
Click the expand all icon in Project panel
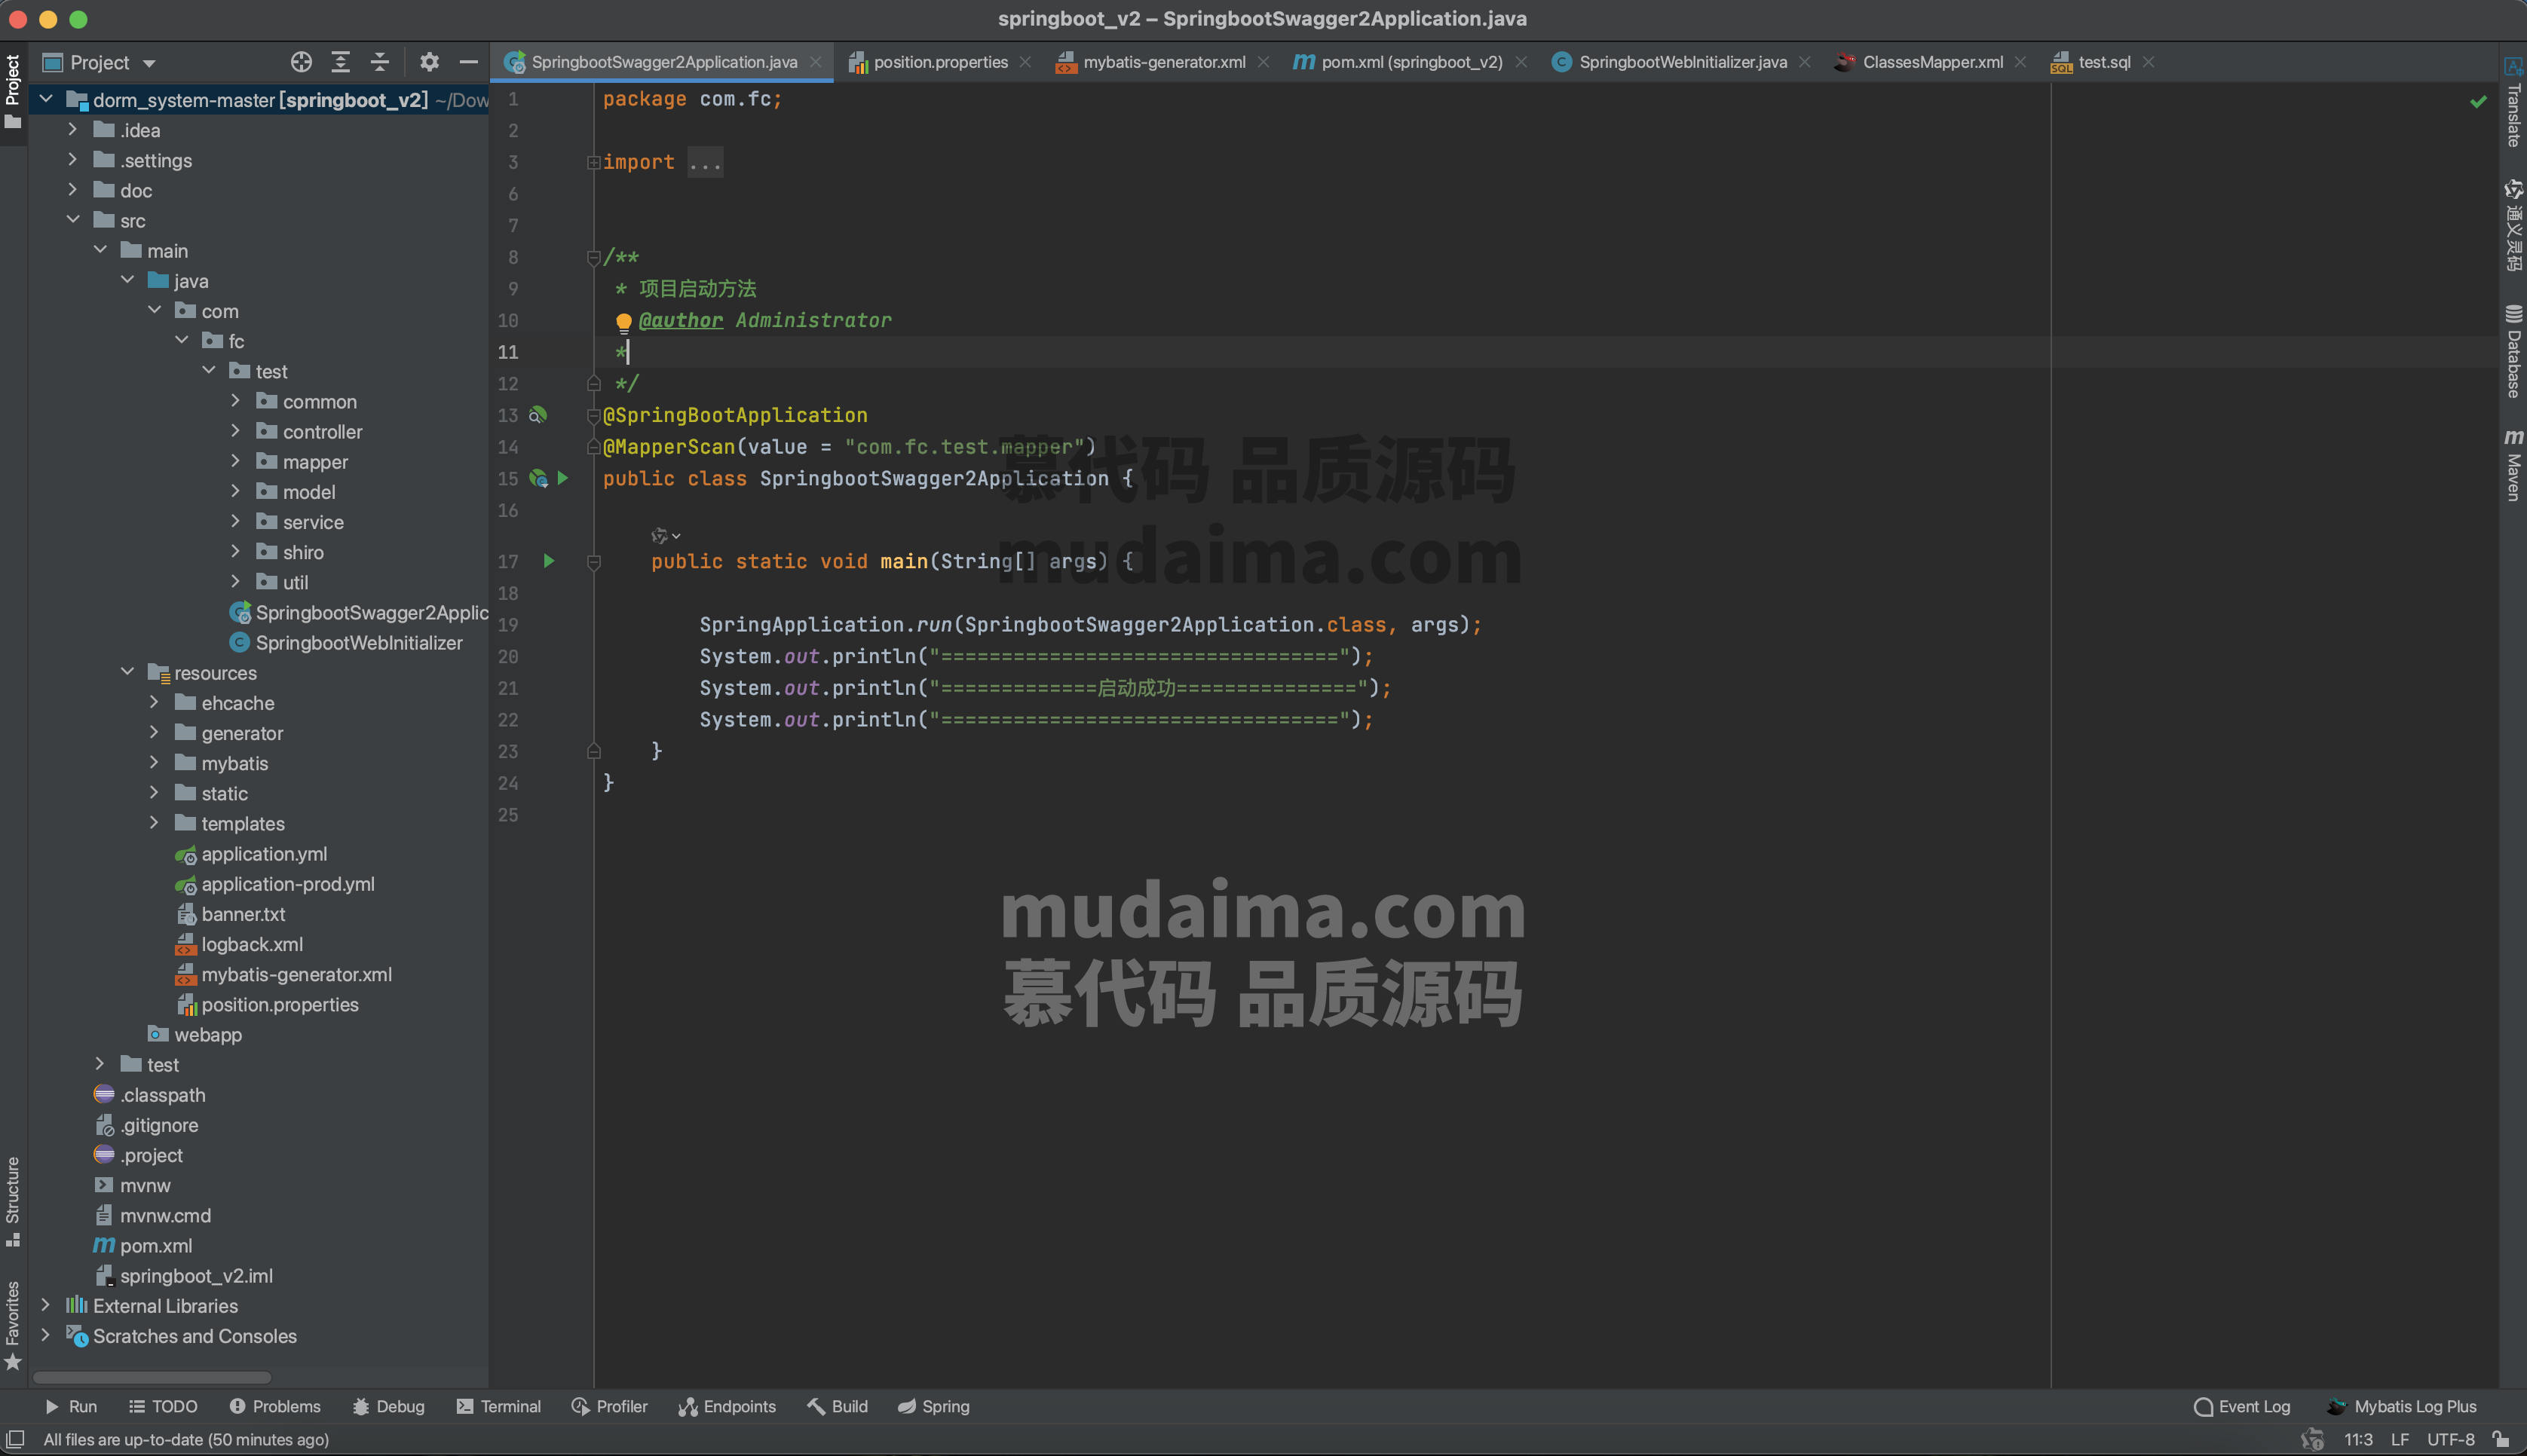(341, 62)
